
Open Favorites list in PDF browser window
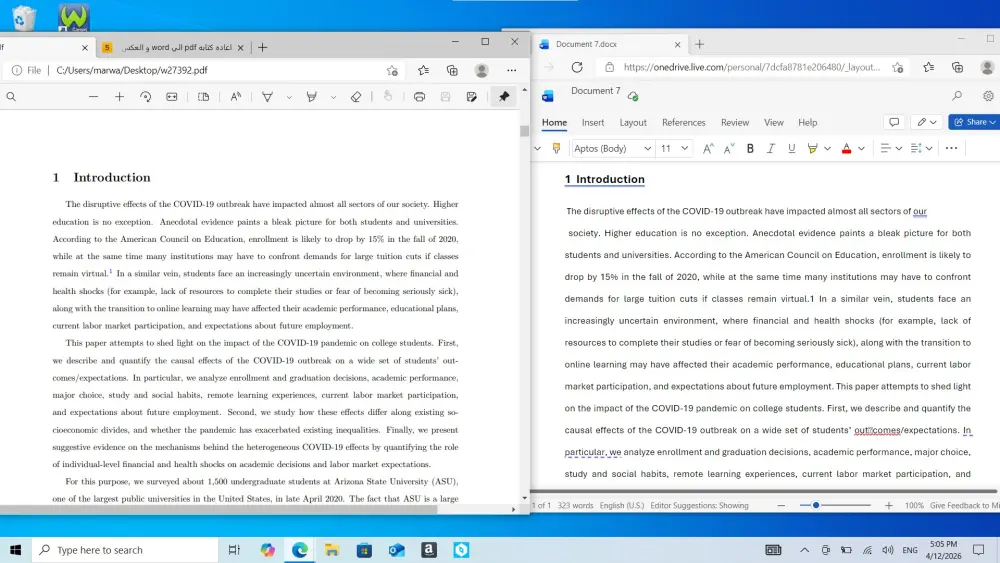pos(423,71)
